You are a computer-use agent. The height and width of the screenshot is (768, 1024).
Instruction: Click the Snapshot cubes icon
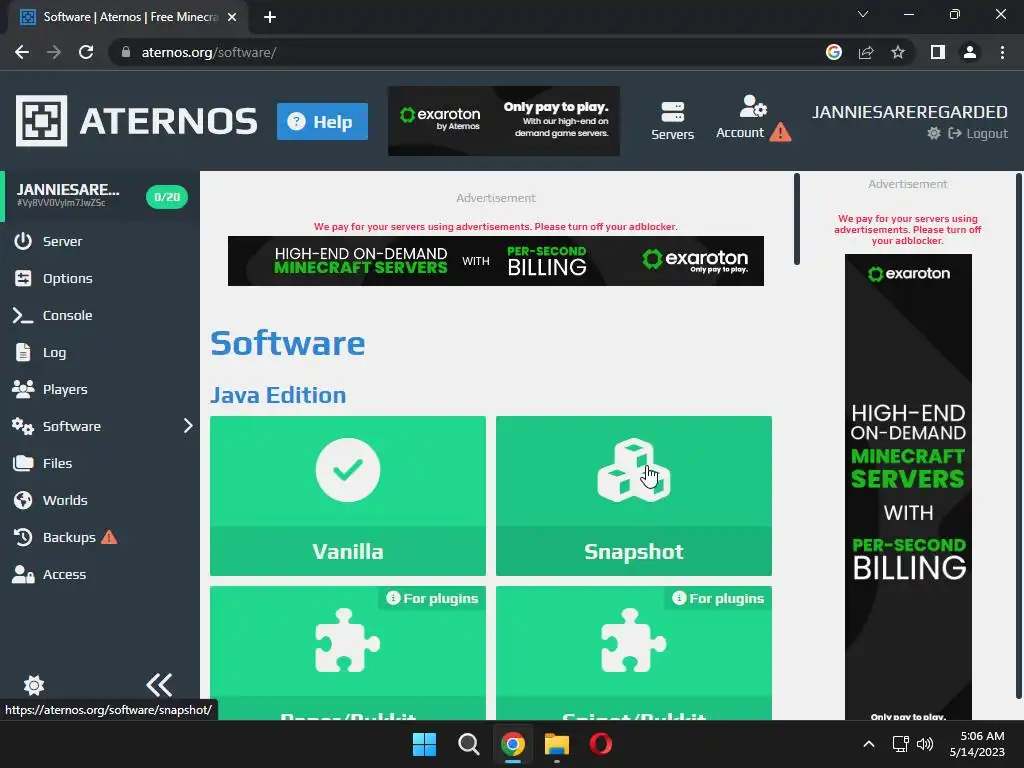[x=633, y=470]
